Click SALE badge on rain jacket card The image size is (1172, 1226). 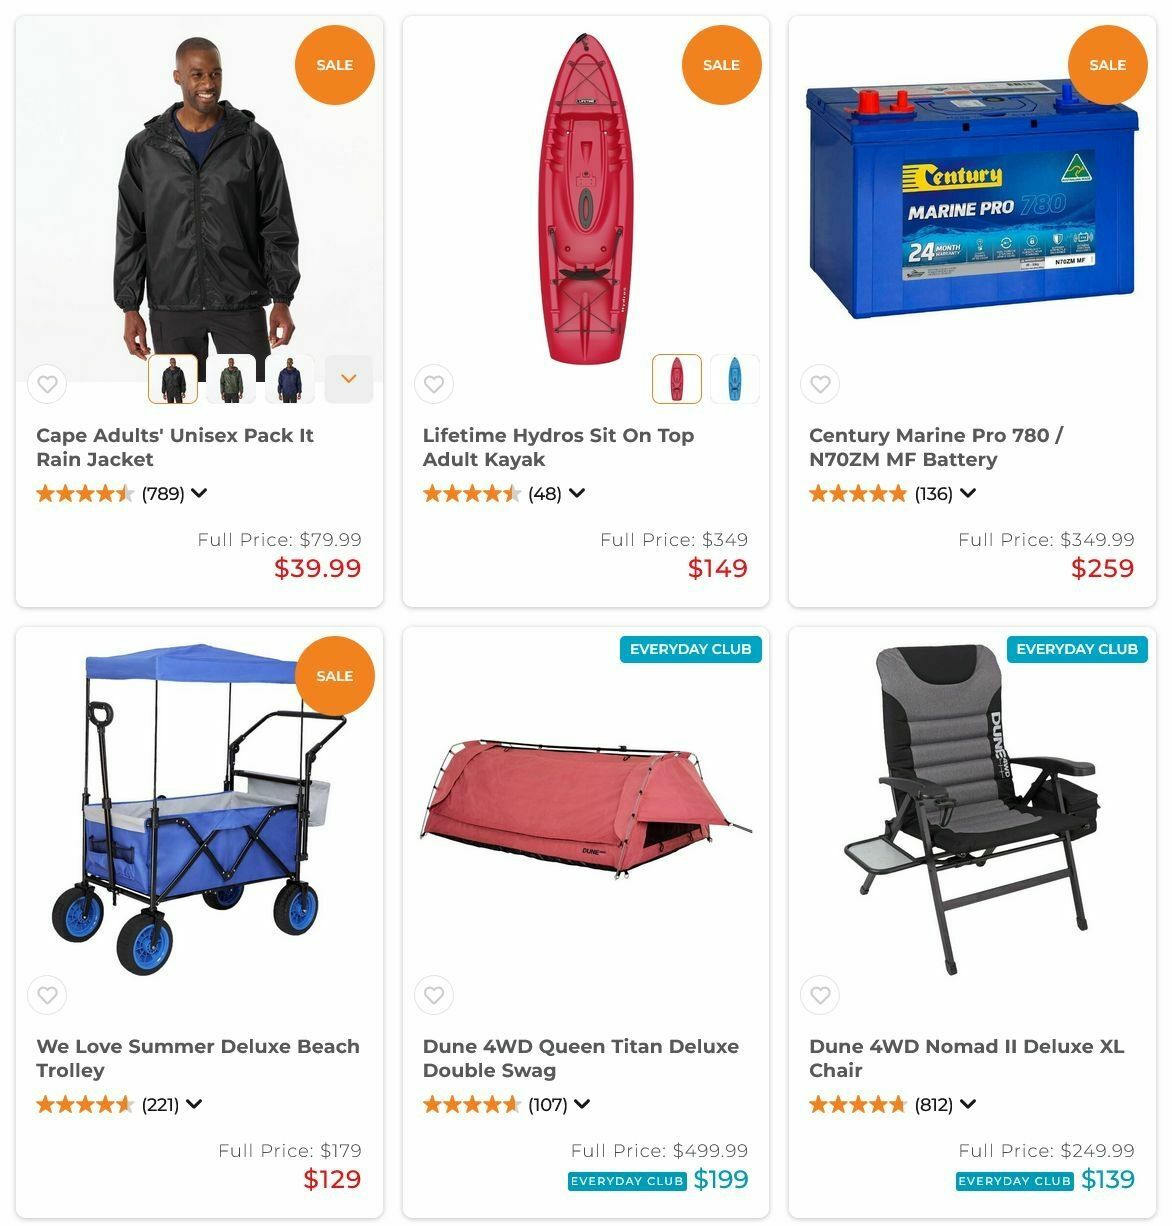tap(335, 65)
